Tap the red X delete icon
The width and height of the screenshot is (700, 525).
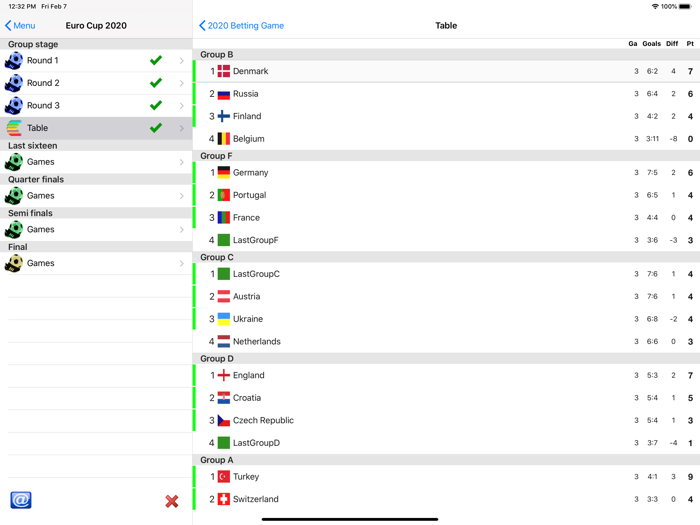171,501
